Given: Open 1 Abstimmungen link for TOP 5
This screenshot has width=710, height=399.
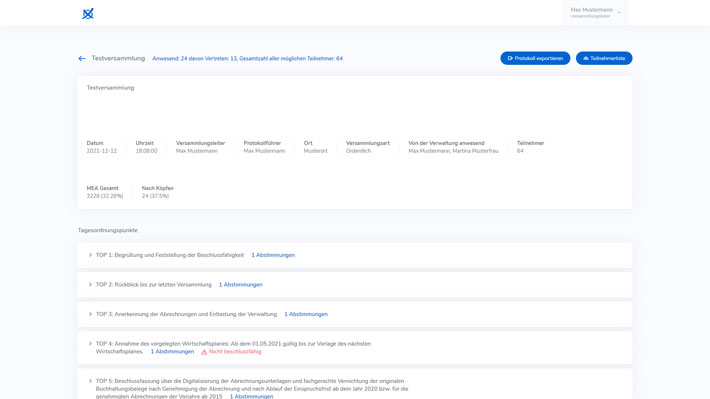Looking at the screenshot, I should (251, 396).
